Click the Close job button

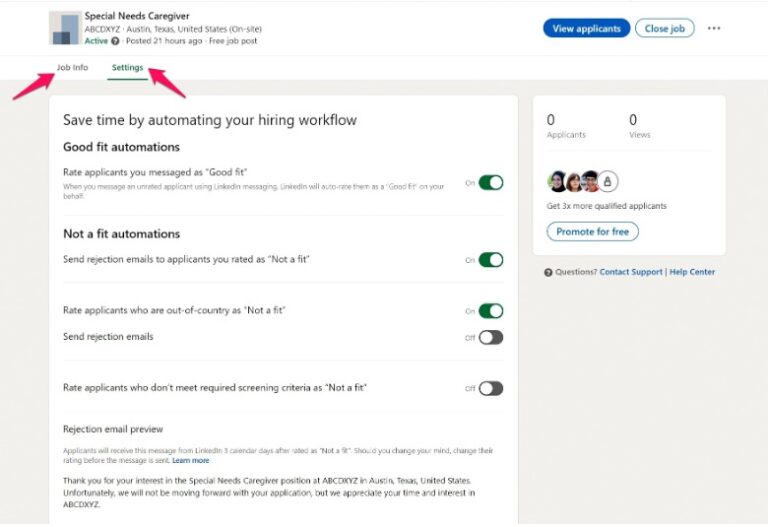tap(665, 28)
